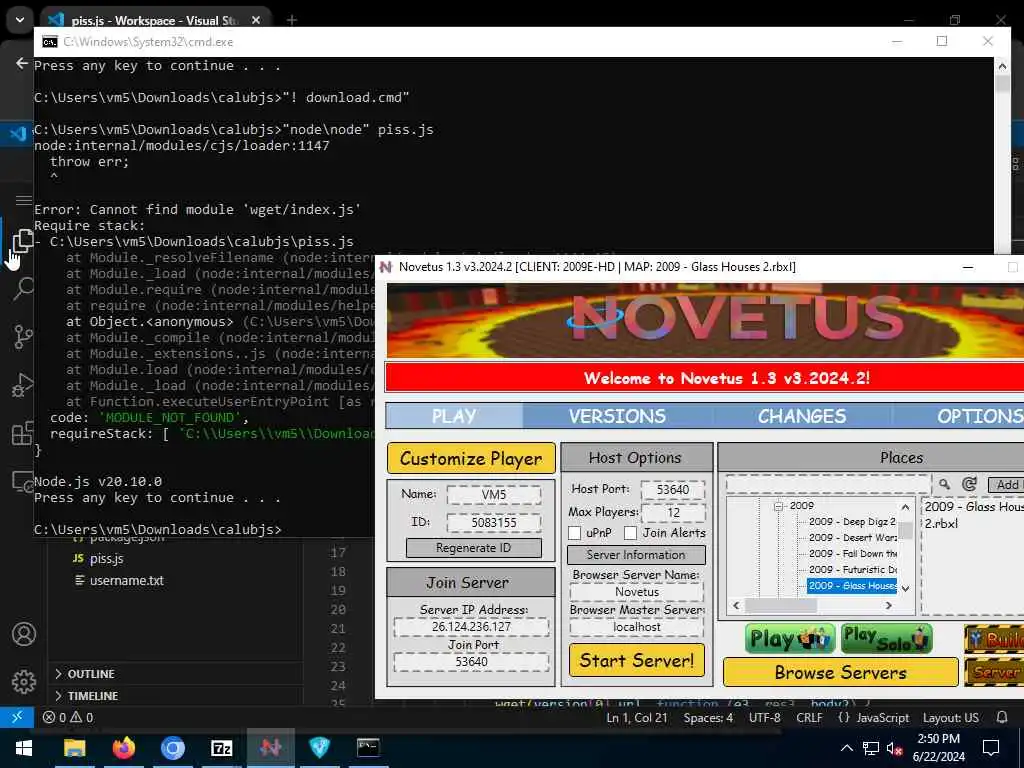
Task: Click the Browser Server Name field
Action: tap(637, 592)
